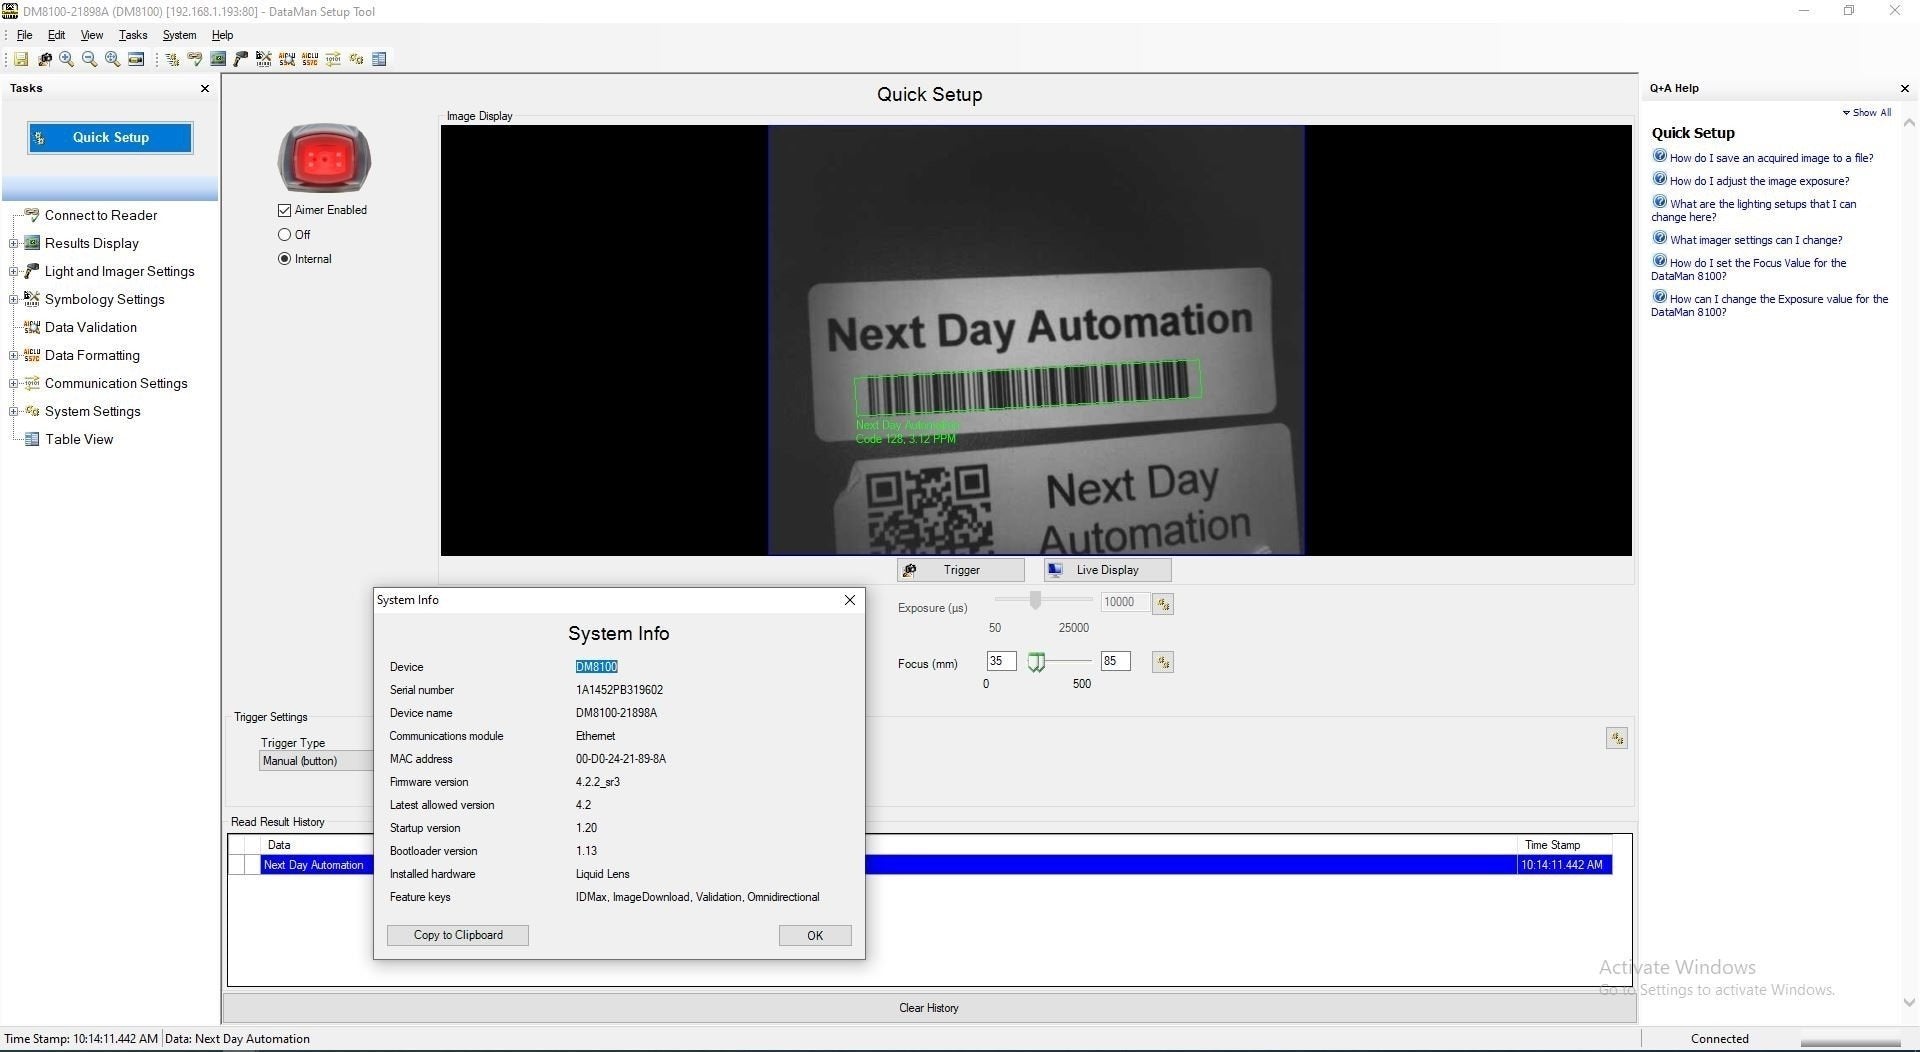Click the zoom out magnifier toolbar icon
1920x1052 pixels.
[x=89, y=60]
